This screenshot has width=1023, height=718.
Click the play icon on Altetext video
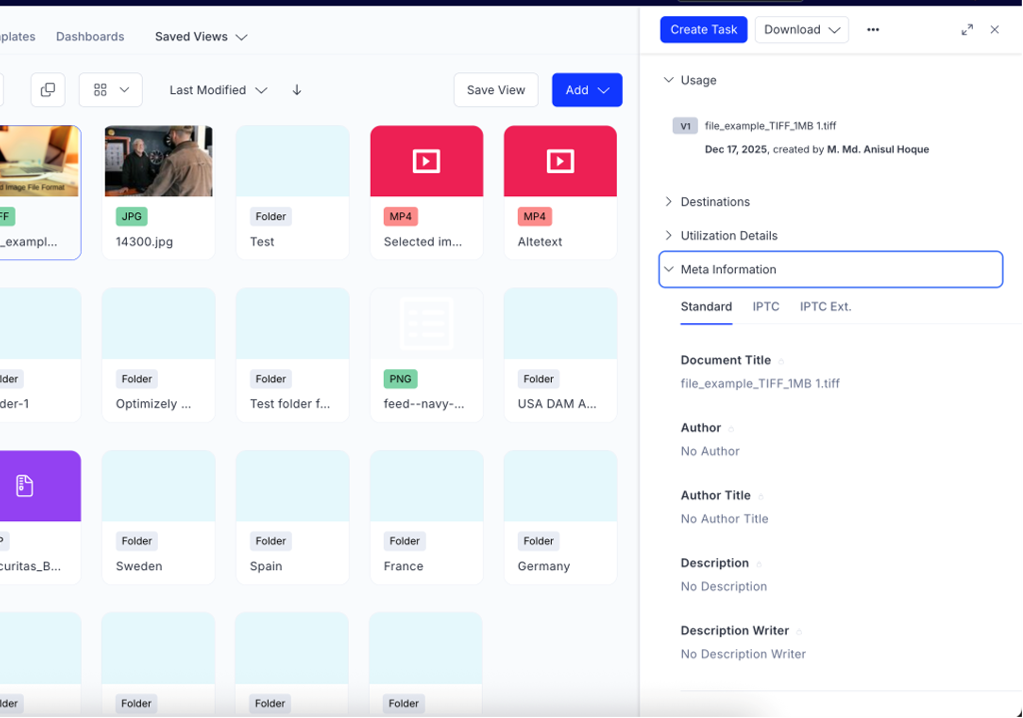[560, 160]
